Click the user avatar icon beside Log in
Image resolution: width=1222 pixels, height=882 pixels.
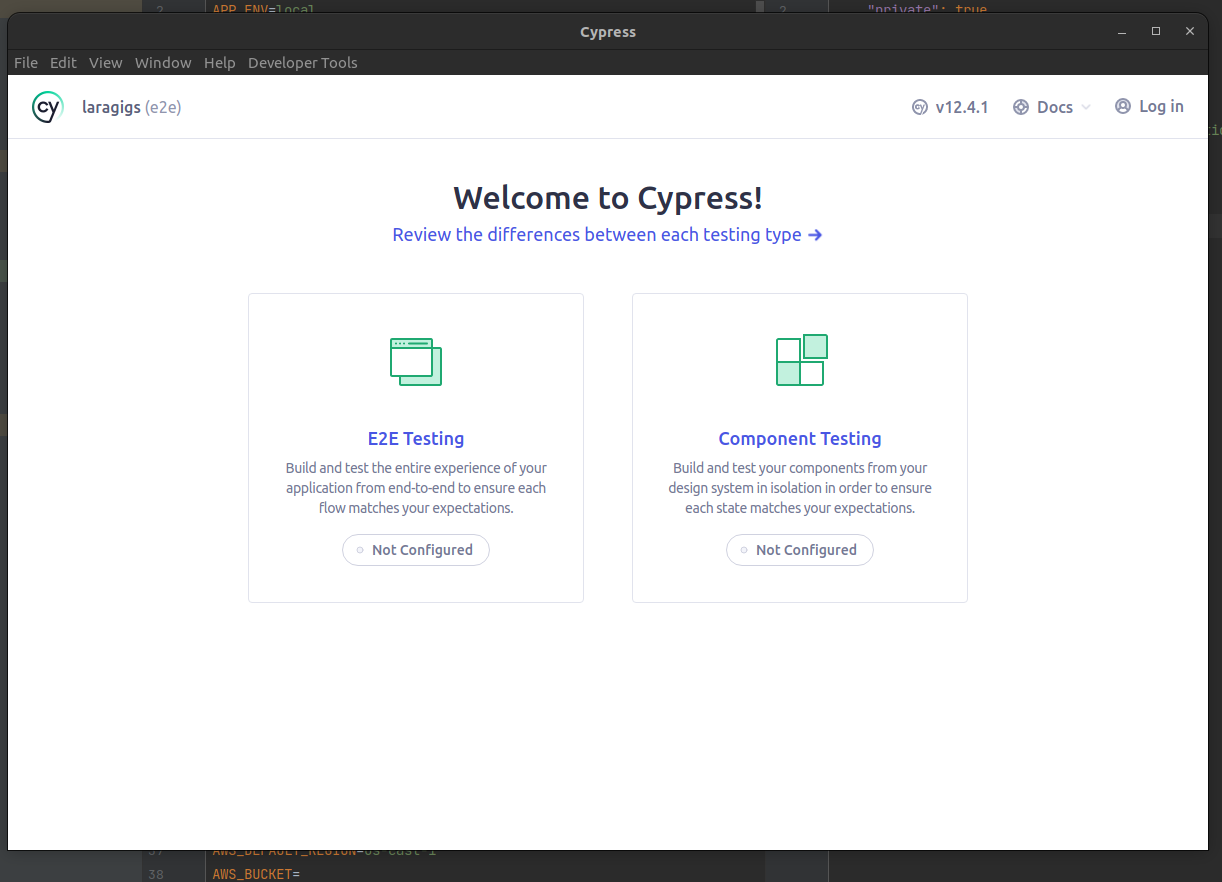[x=1123, y=106]
